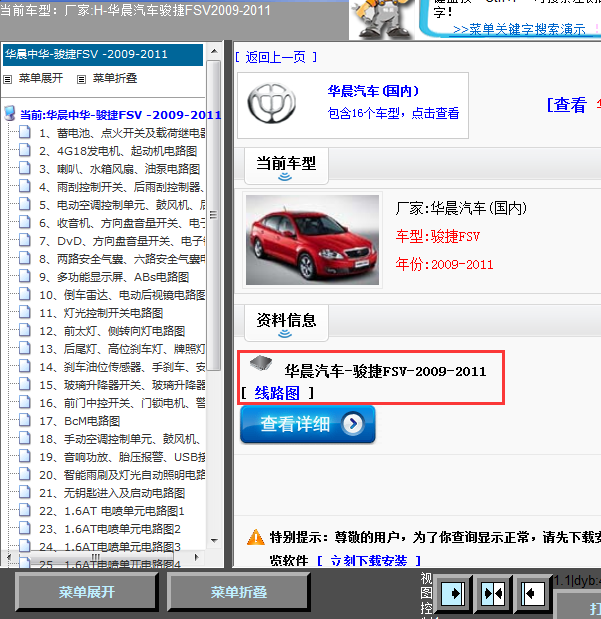Image resolution: width=601 pixels, height=619 pixels.
Task: Click the view control right-arrow icon button
Action: (x=453, y=593)
